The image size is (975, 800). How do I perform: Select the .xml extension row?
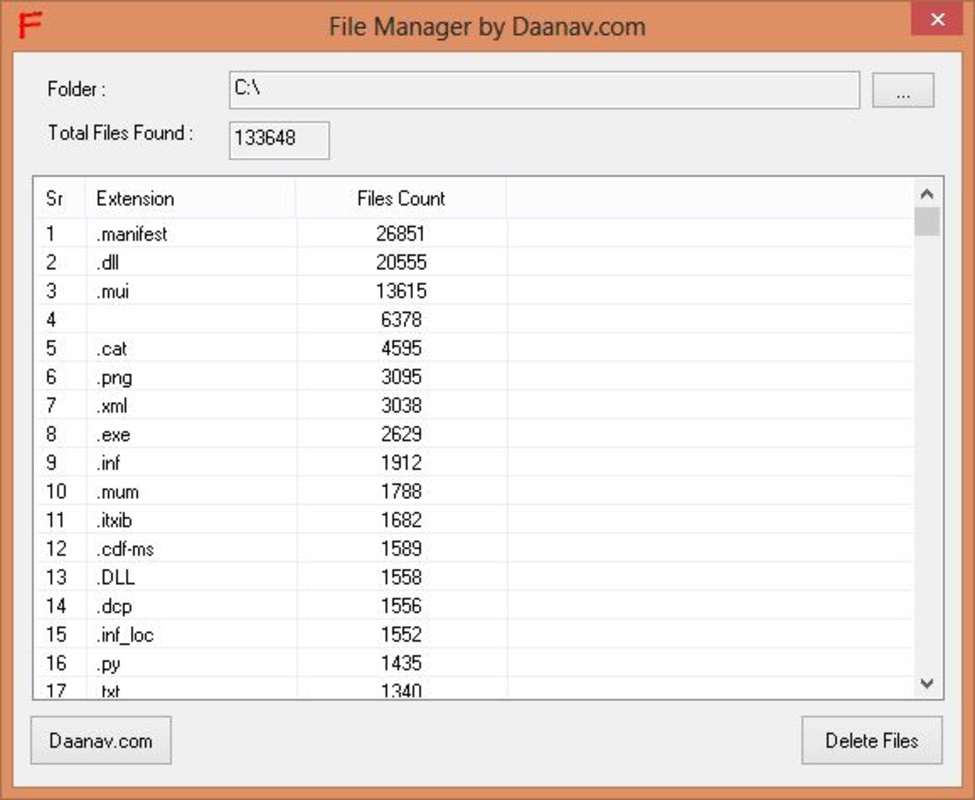(x=474, y=405)
